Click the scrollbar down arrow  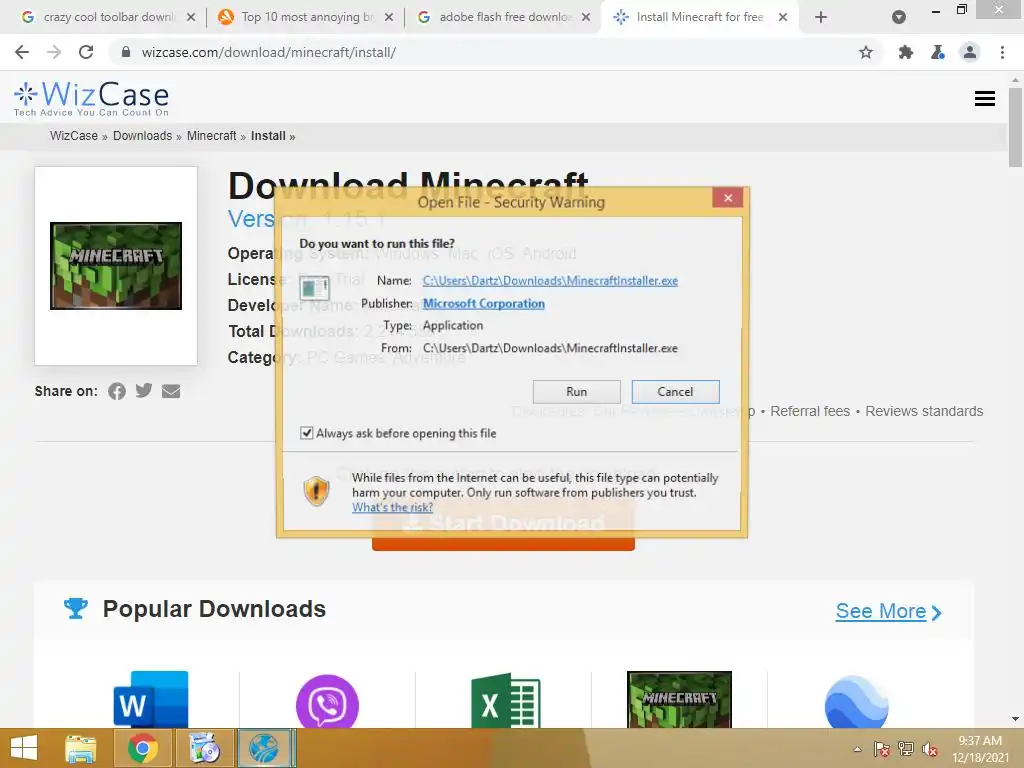(1015, 719)
